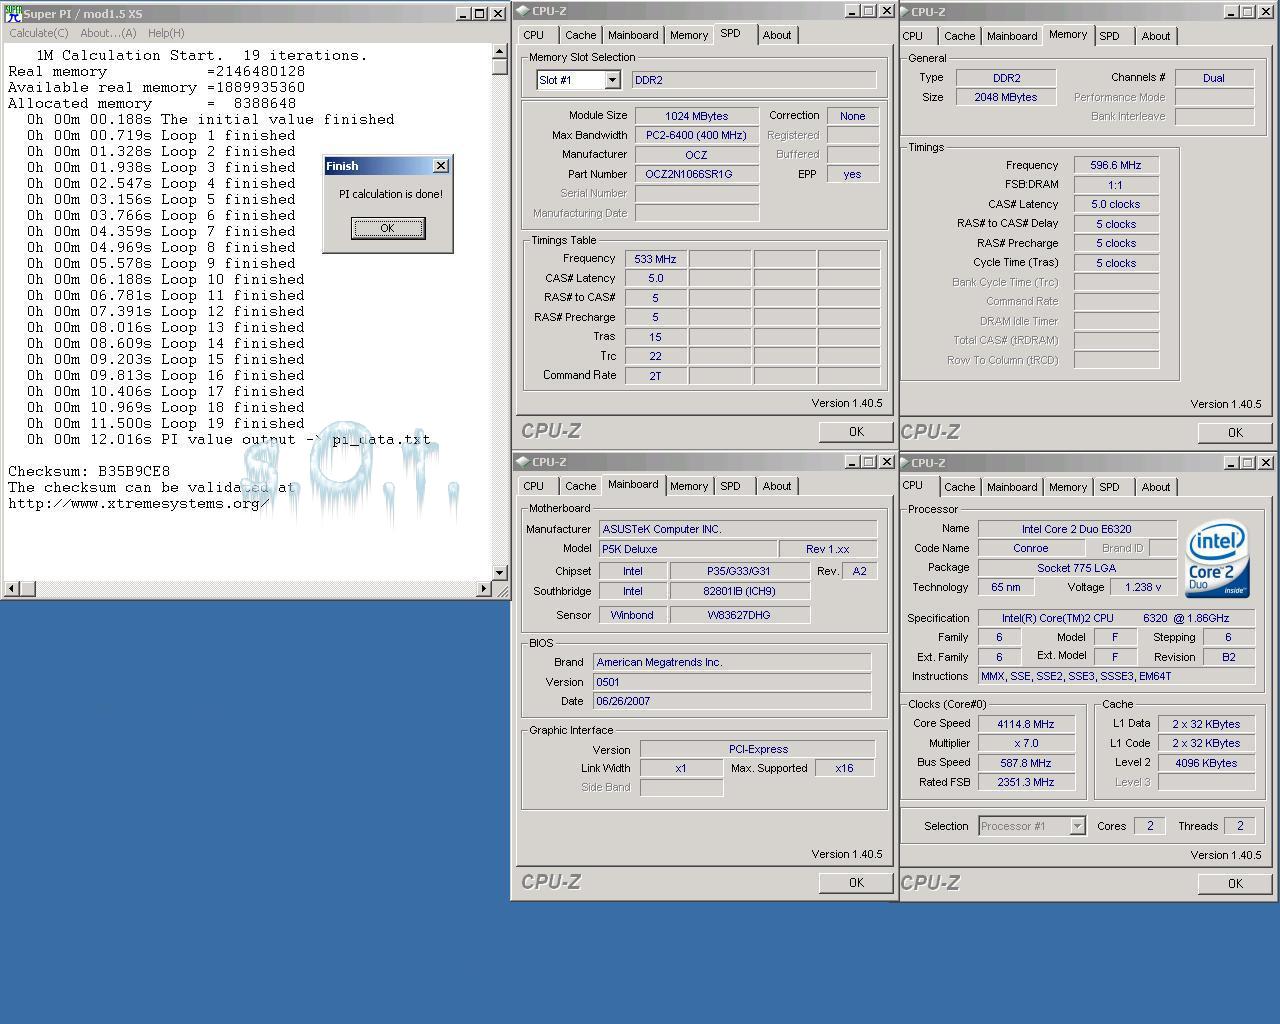Viewport: 1280px width, 1024px height.
Task: Select SPD tab in Mainboard CPU-Z window
Action: (731, 486)
